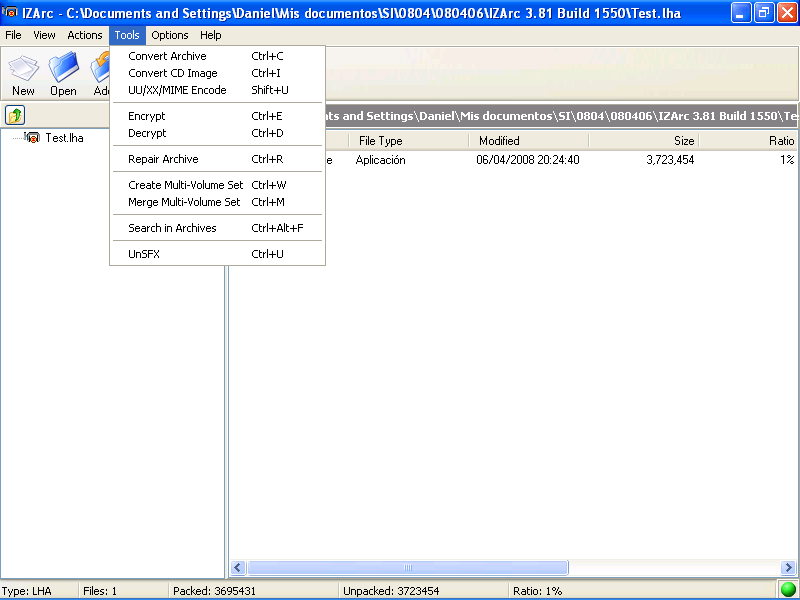Click the Add files toolbar icon
This screenshot has height=600, width=800.
[101, 70]
